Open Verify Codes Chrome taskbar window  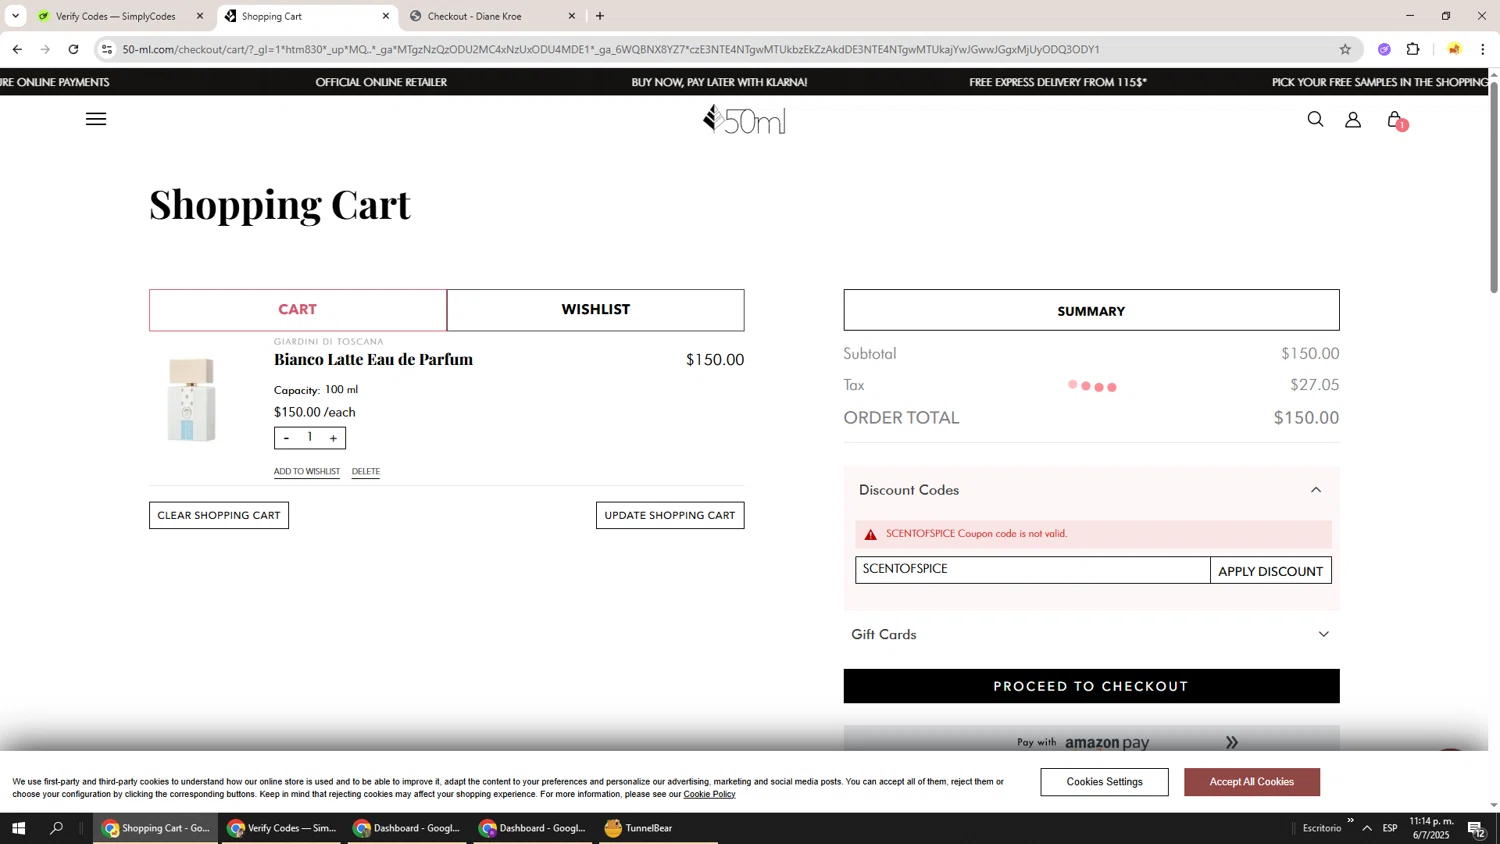pyautogui.click(x=282, y=828)
